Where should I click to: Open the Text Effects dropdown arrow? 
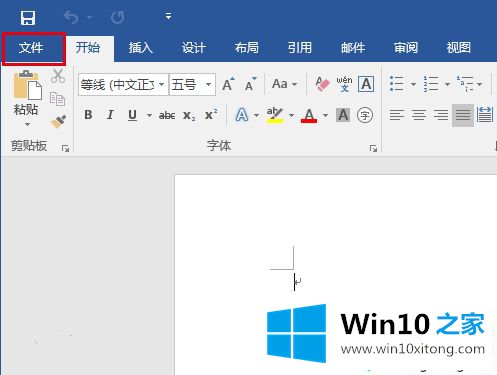point(256,115)
